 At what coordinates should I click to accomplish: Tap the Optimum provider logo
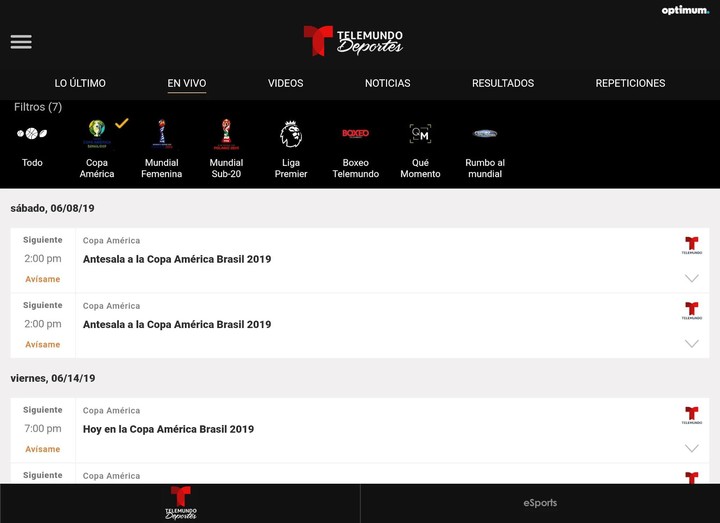[685, 10]
